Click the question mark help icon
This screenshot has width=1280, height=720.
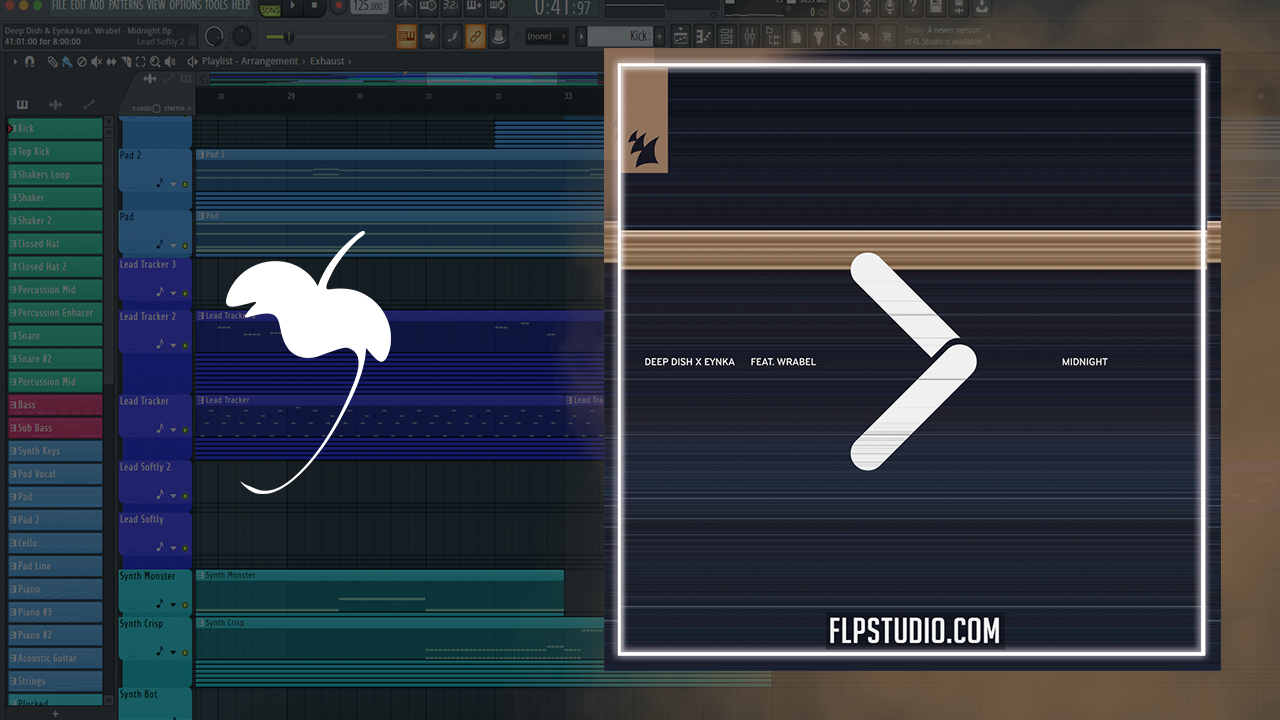pyautogui.click(x=913, y=6)
